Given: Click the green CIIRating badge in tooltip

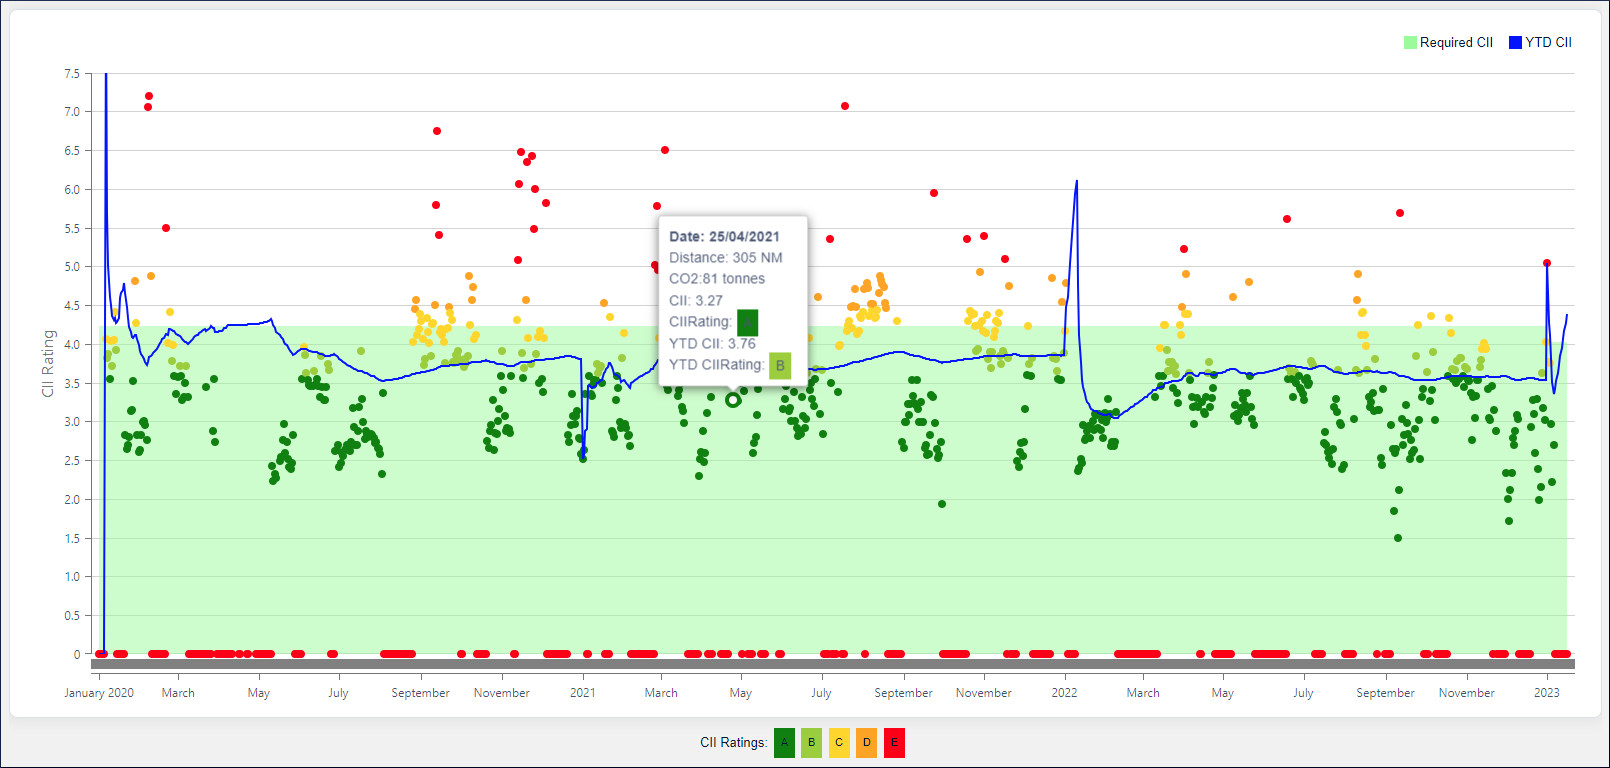Looking at the screenshot, I should pos(747,322).
